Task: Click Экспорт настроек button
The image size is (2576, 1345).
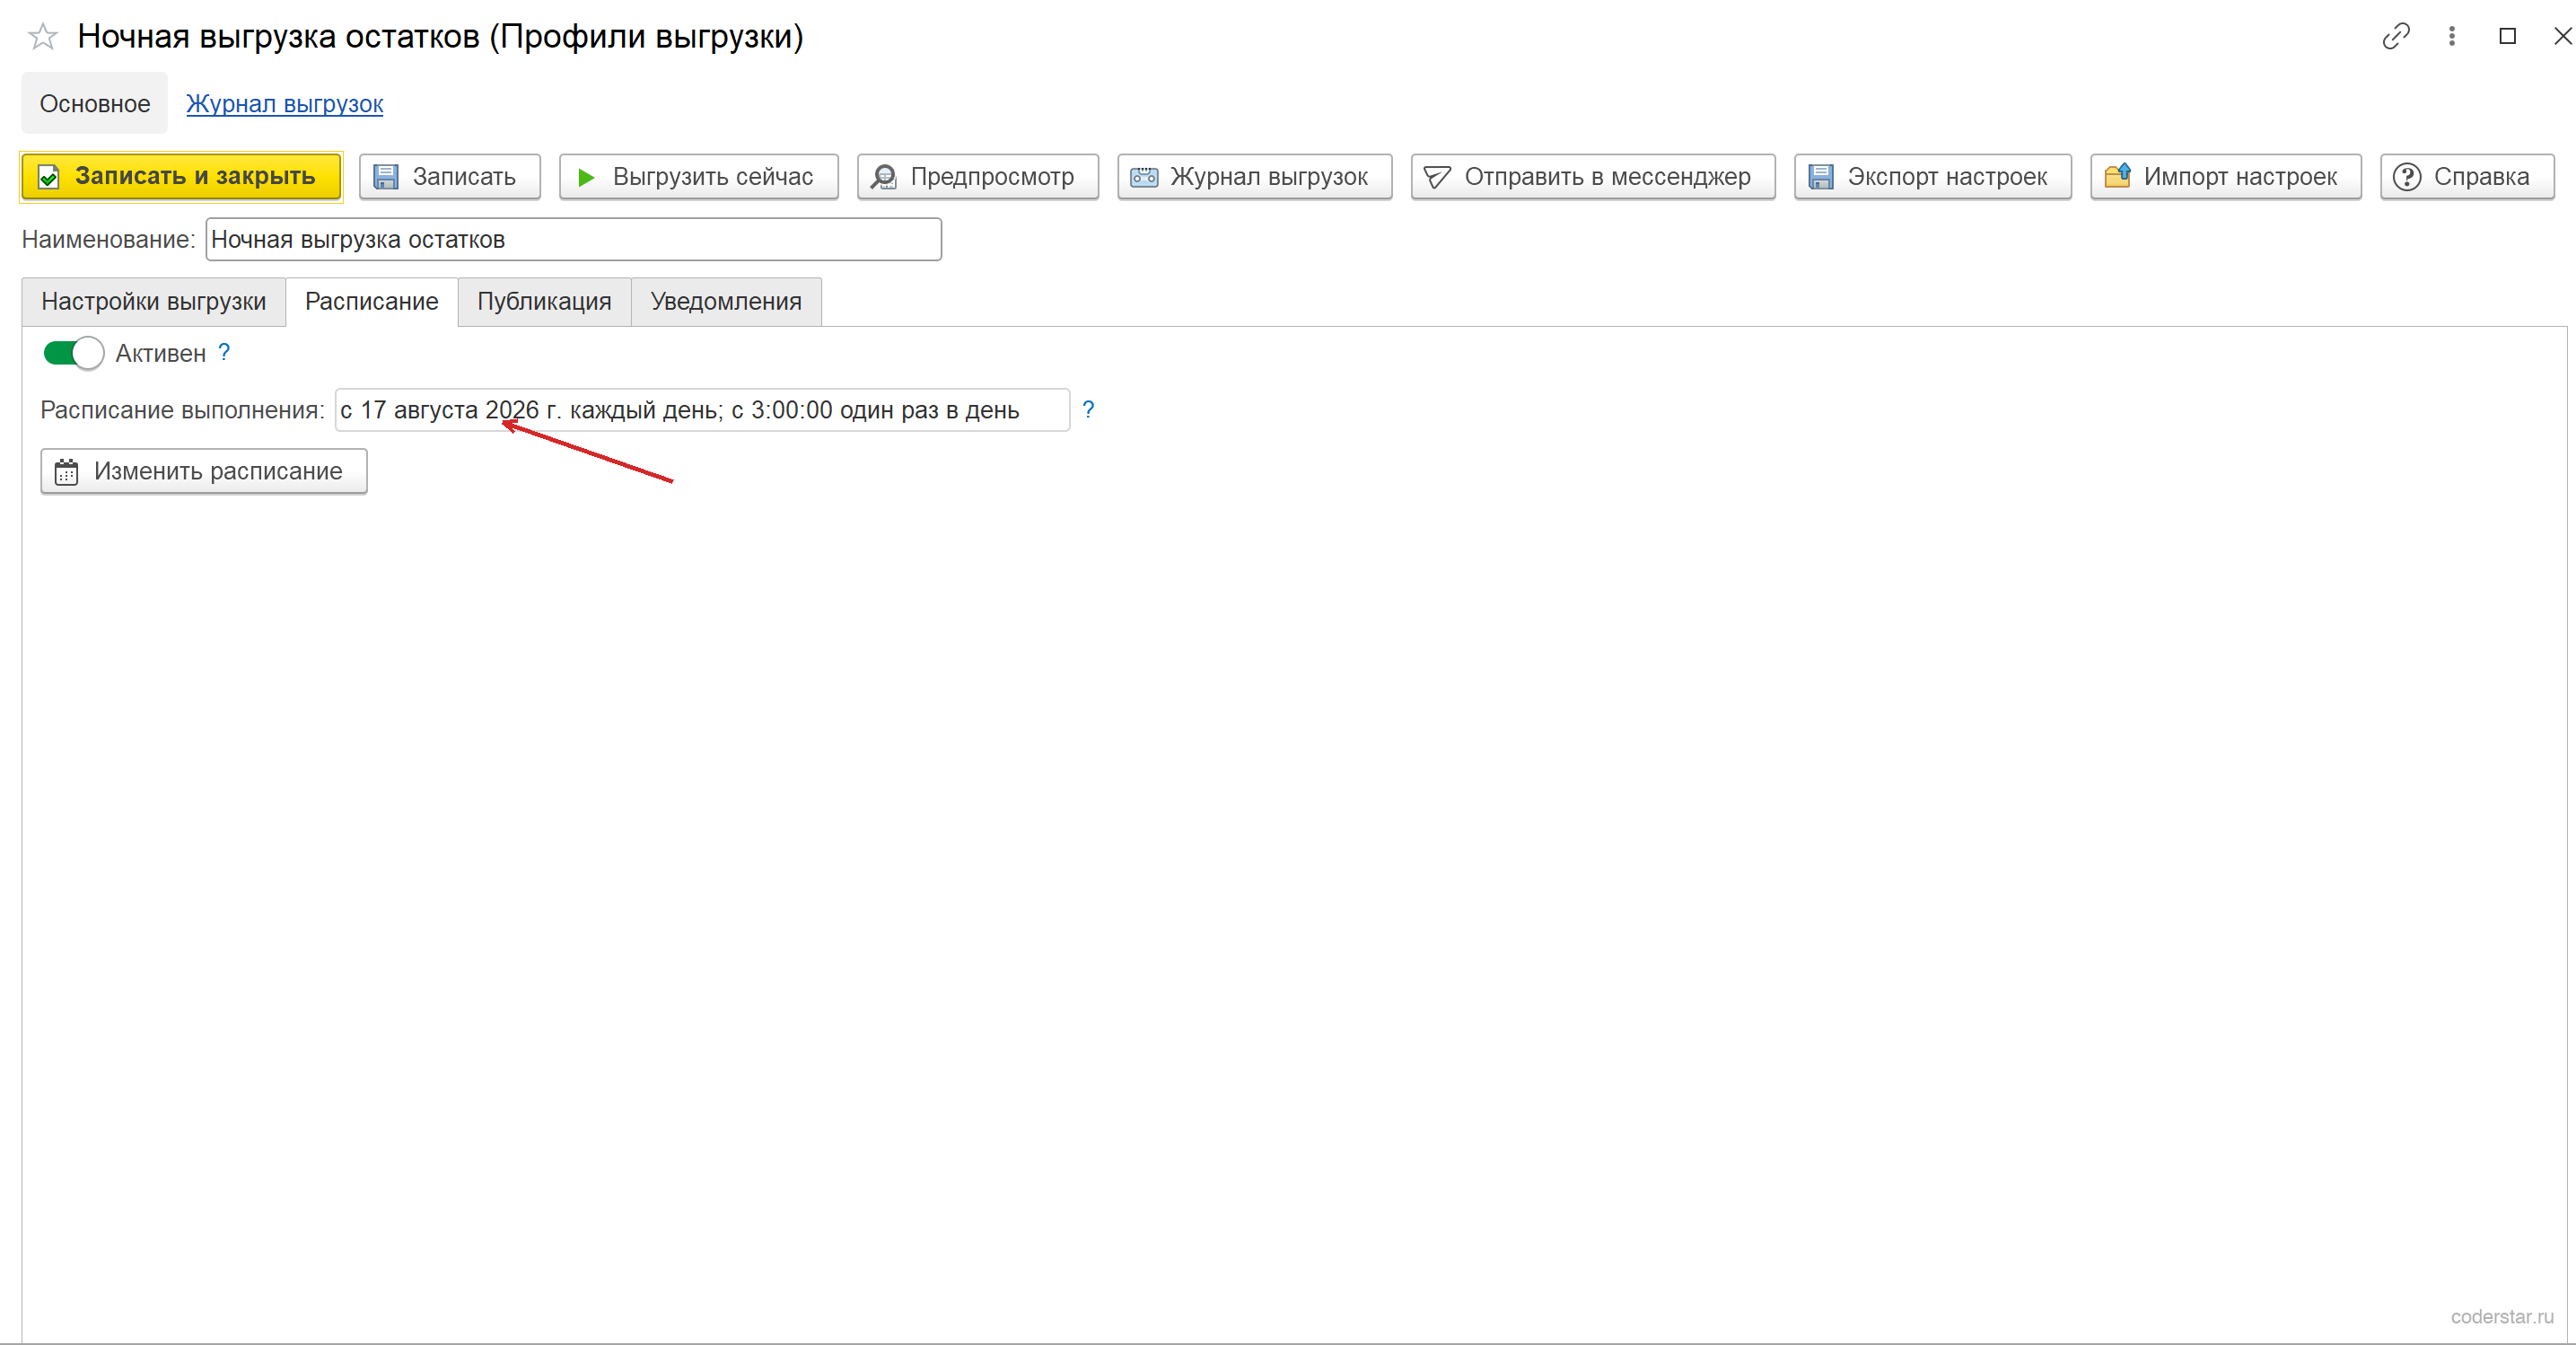Action: click(x=1932, y=177)
